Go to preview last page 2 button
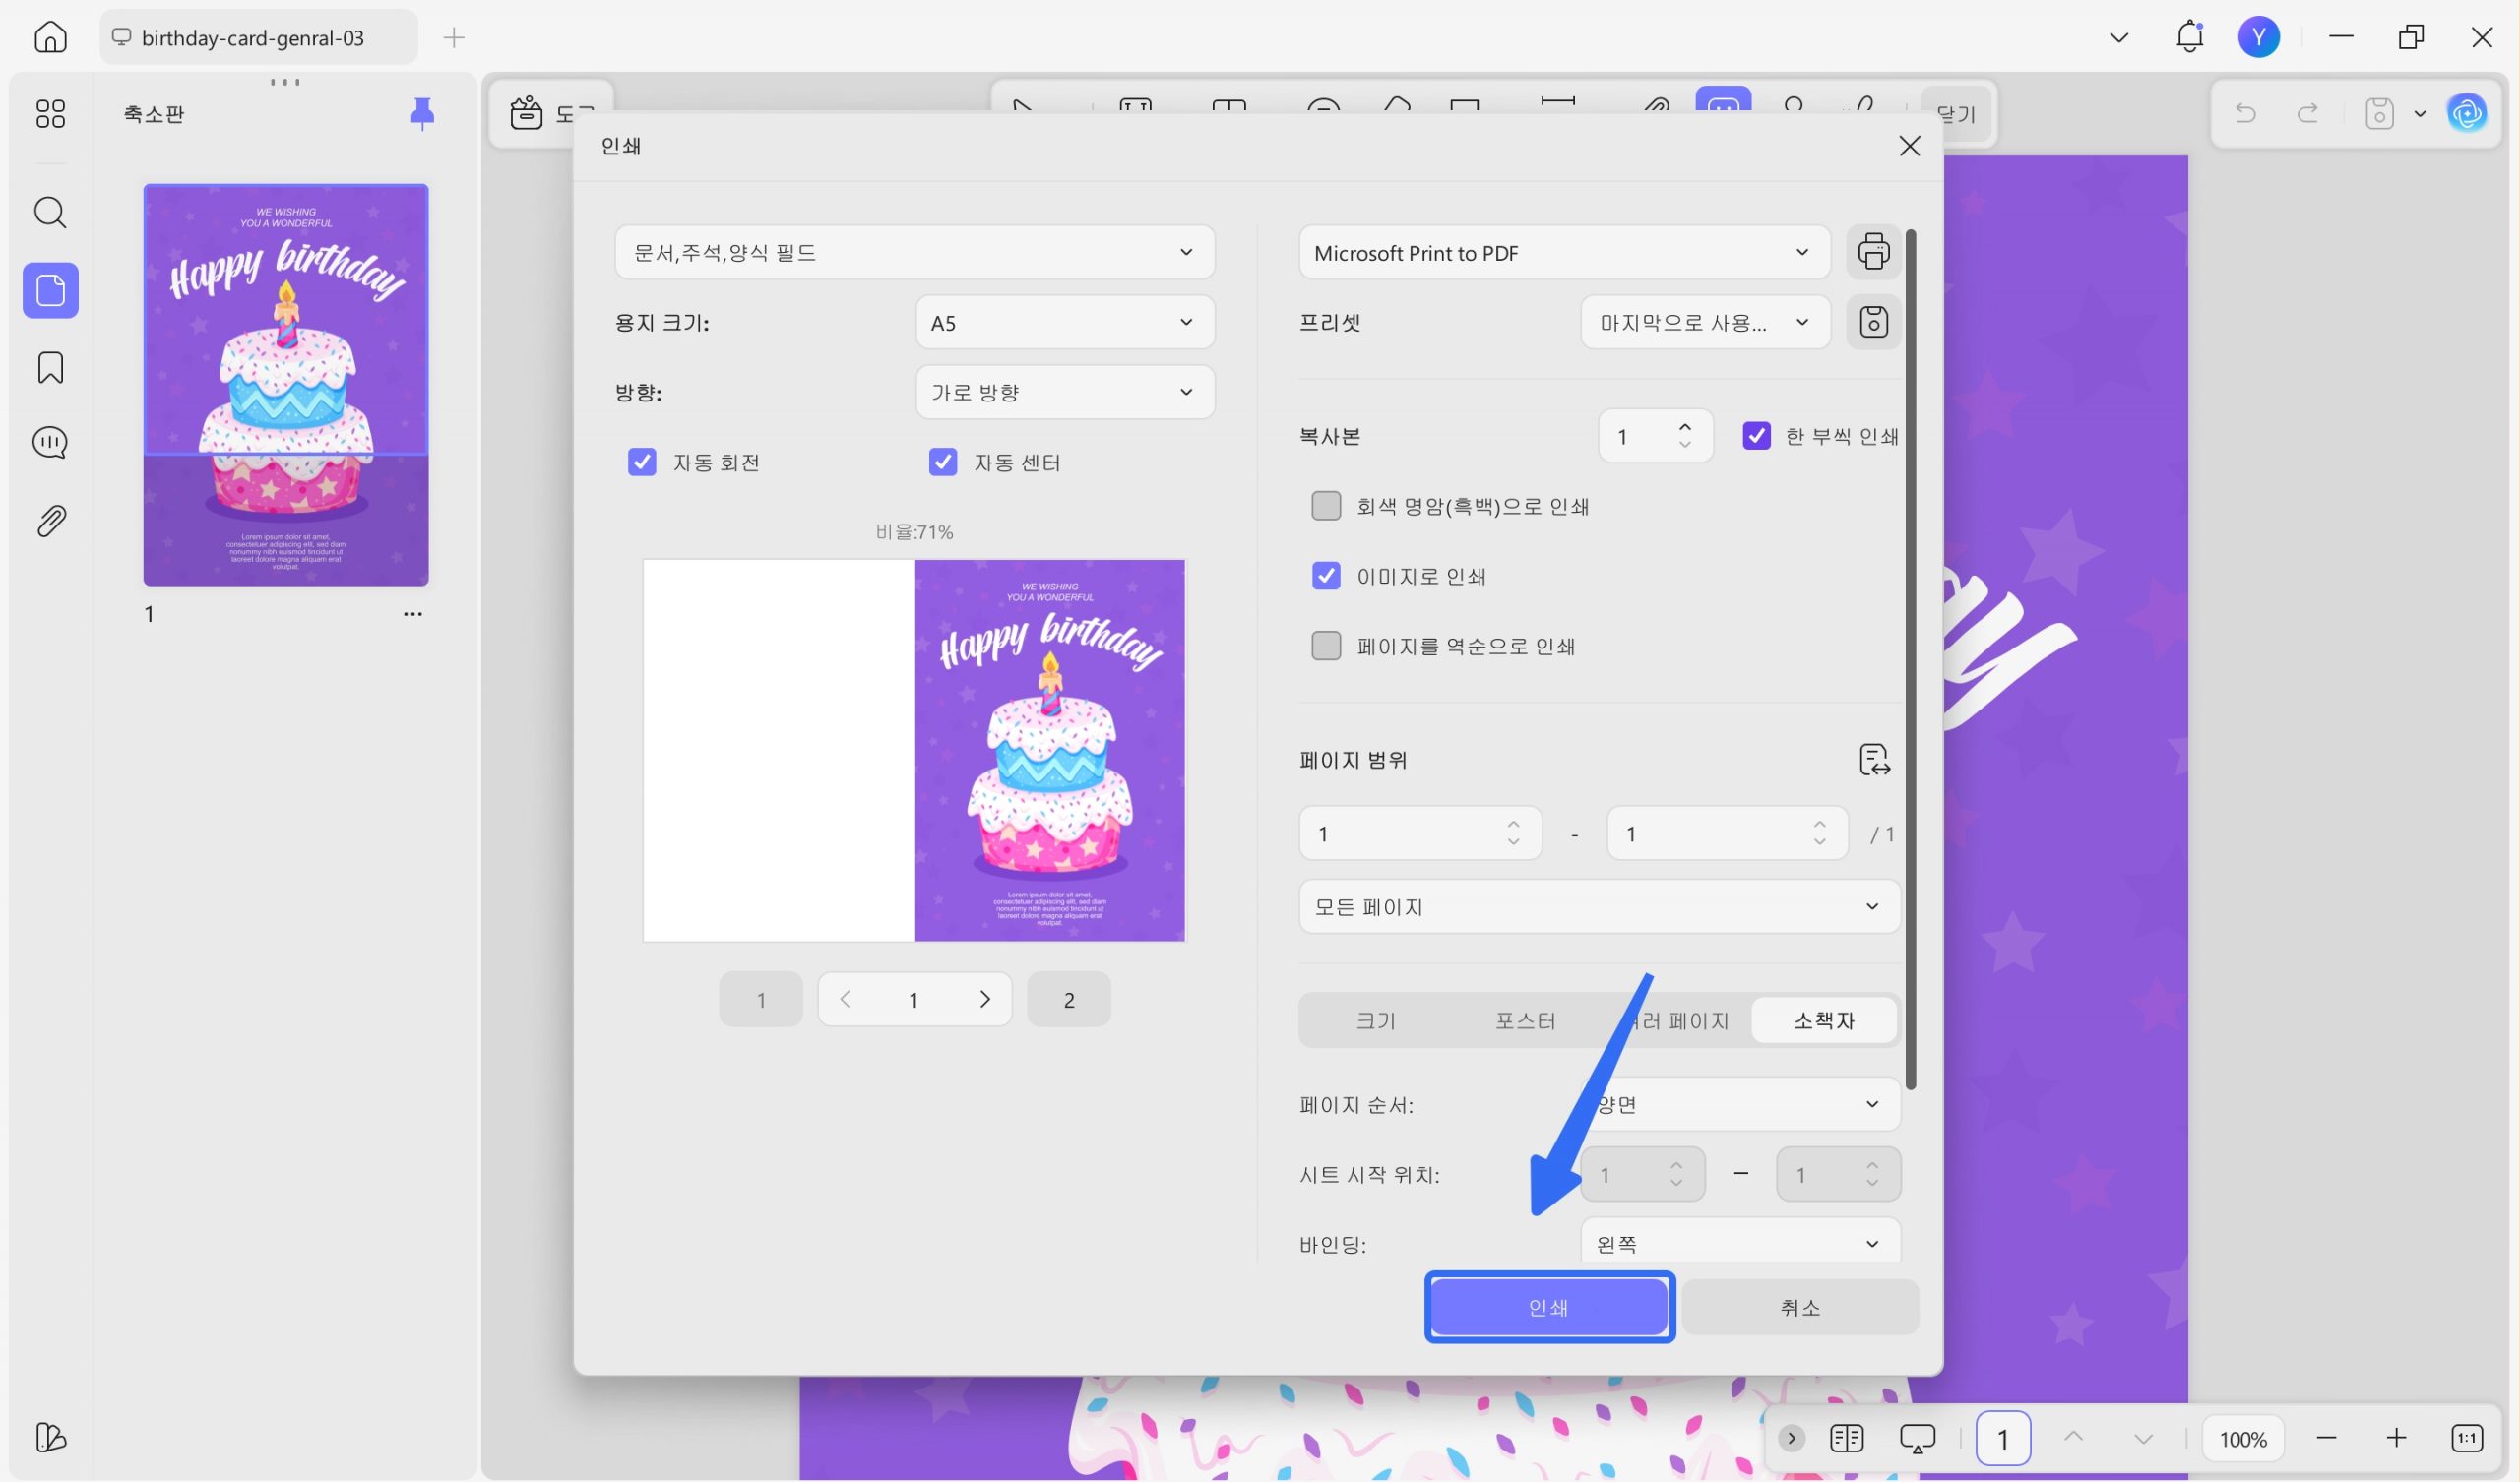The width and height of the screenshot is (2520, 1482). click(x=1068, y=999)
